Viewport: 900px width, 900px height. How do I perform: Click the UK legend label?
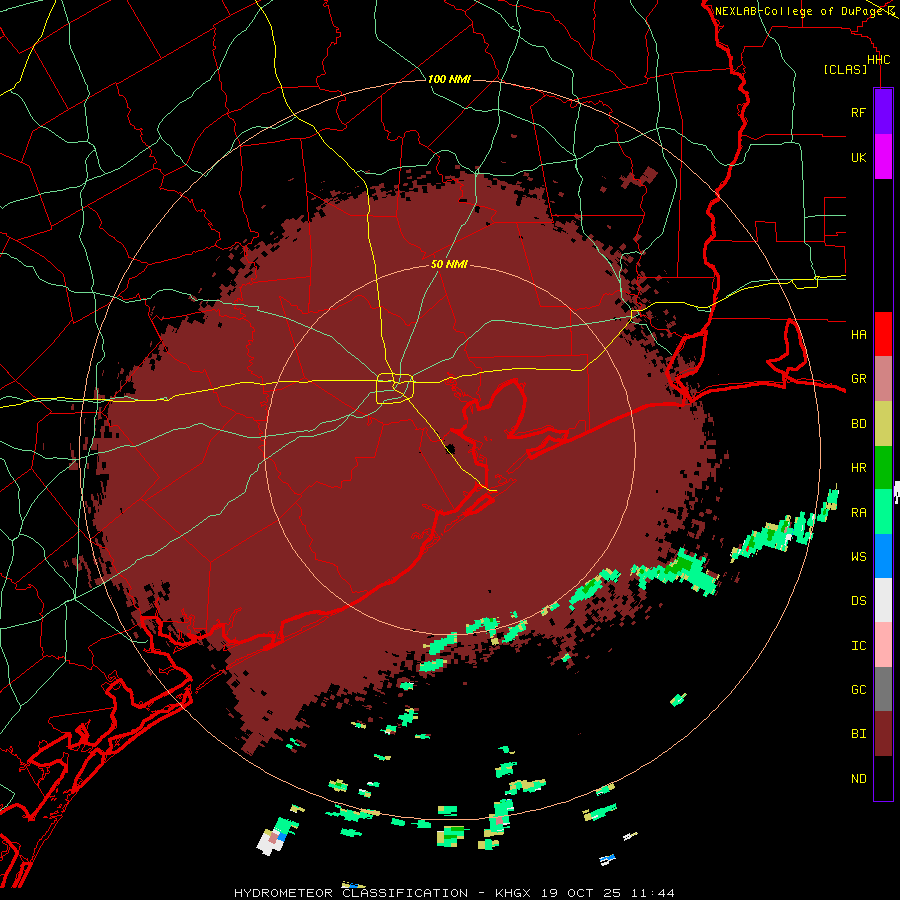click(x=858, y=157)
